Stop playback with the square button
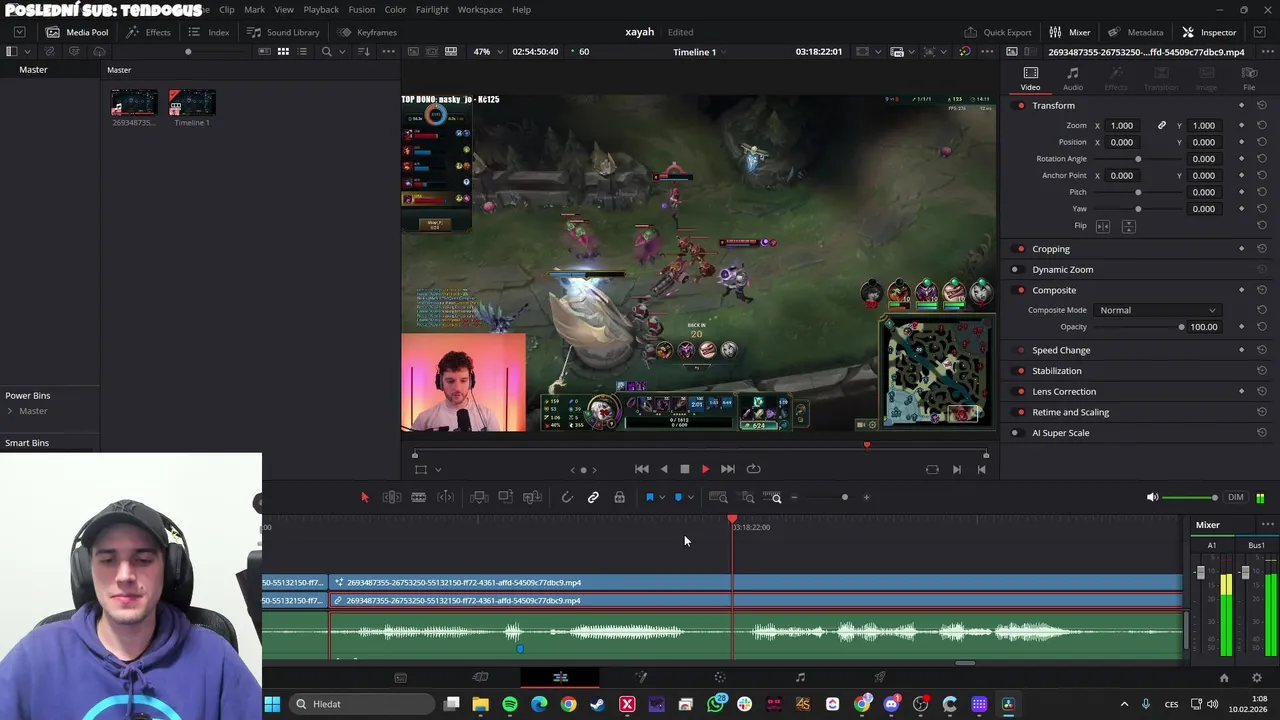Viewport: 1280px width, 720px height. coord(684,469)
